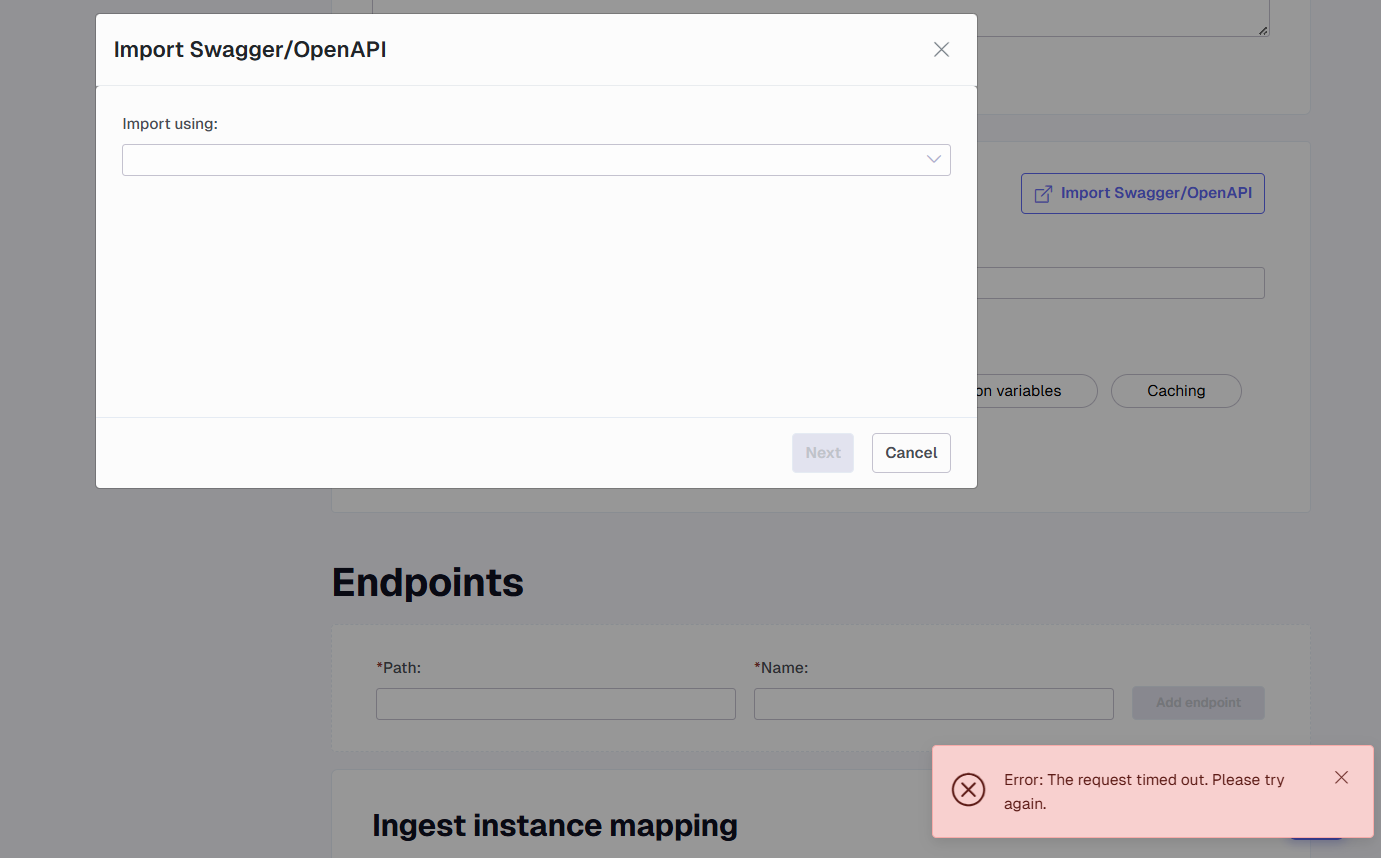Cancel the import dialog
1381x858 pixels.
911,453
